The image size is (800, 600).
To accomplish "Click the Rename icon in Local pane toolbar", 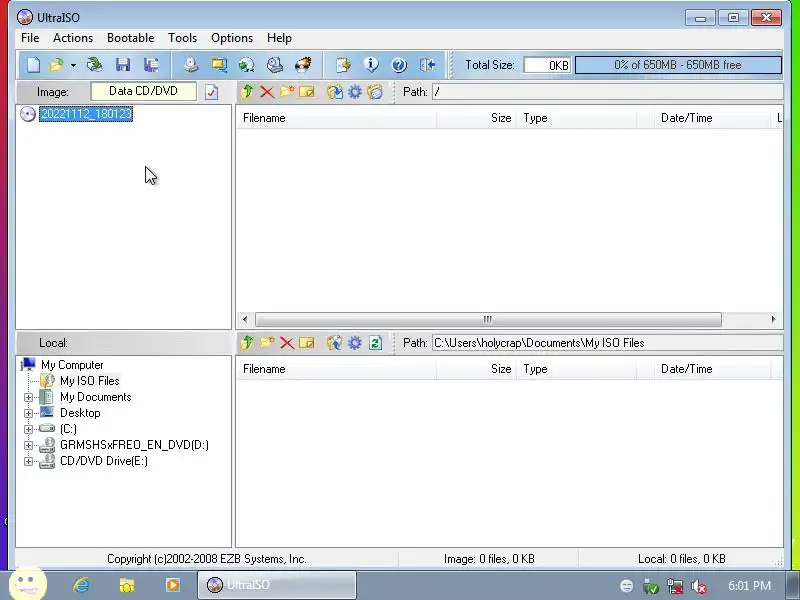I will point(307,343).
